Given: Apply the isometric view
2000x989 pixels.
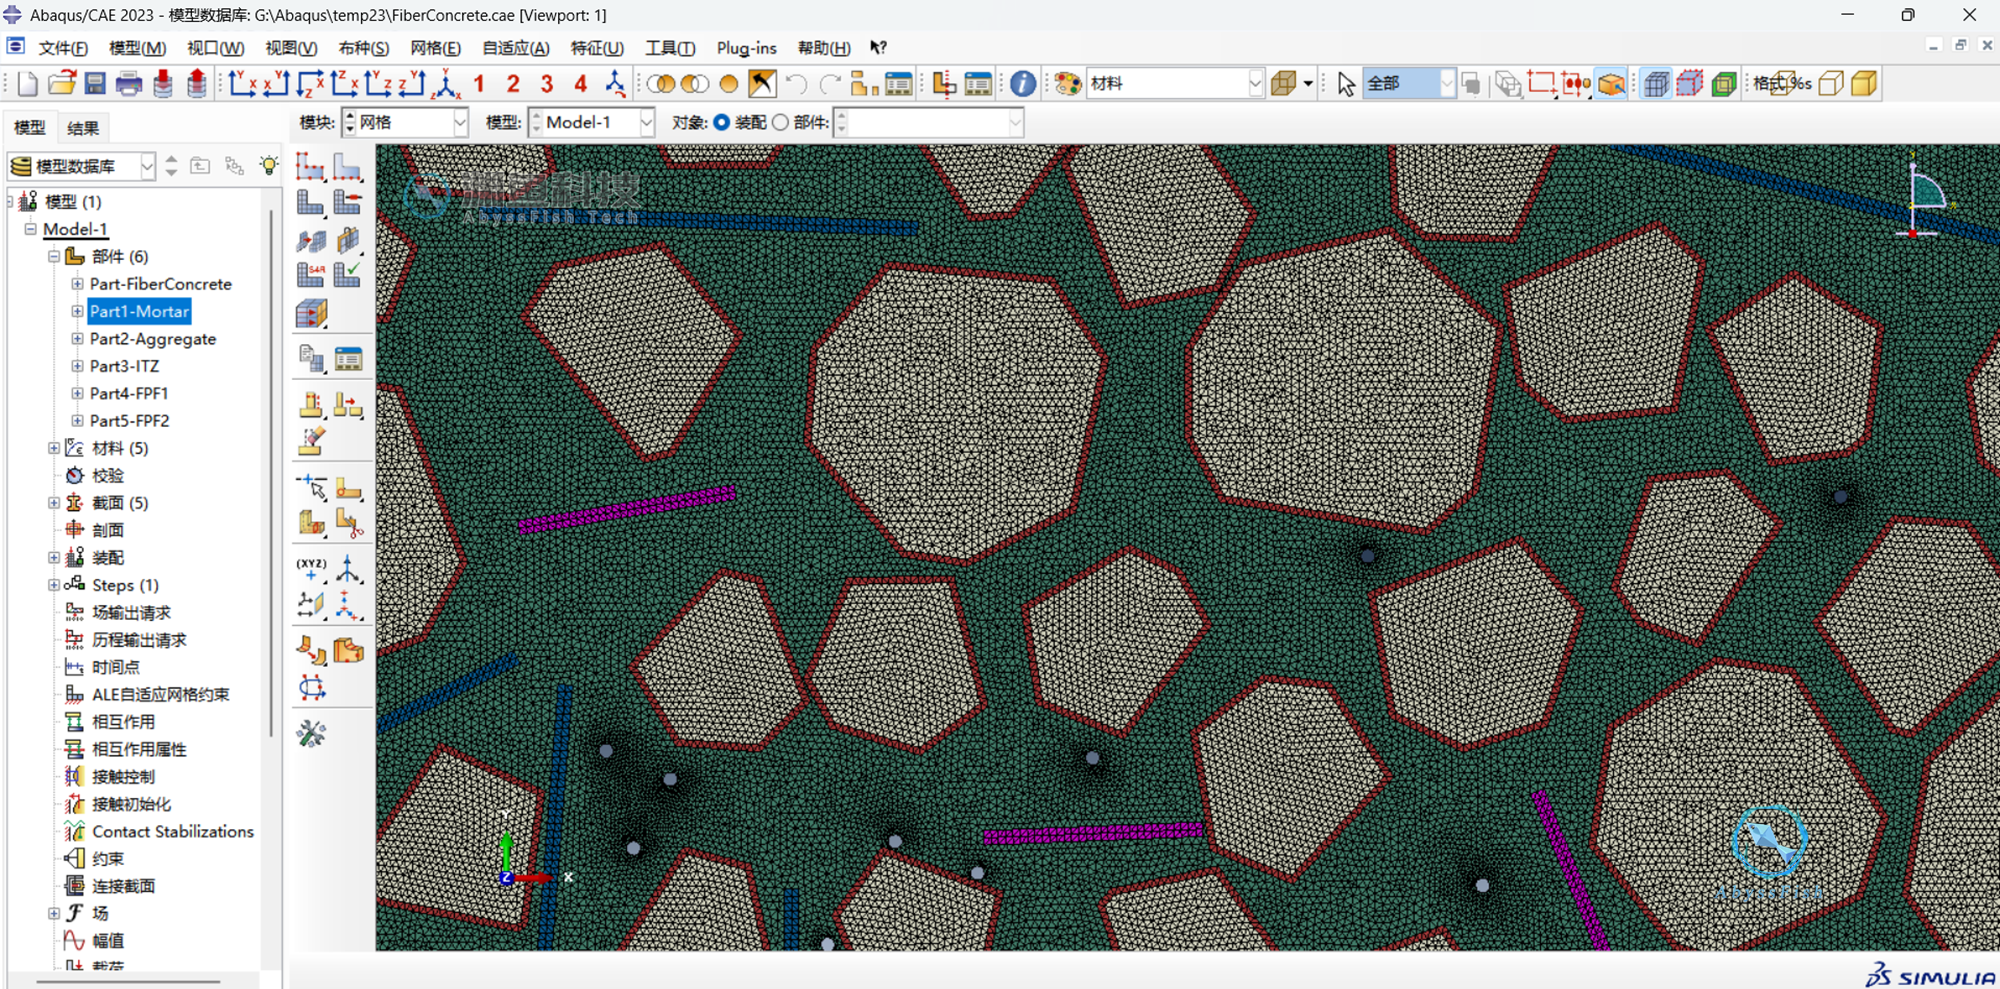Looking at the screenshot, I should pos(446,84).
